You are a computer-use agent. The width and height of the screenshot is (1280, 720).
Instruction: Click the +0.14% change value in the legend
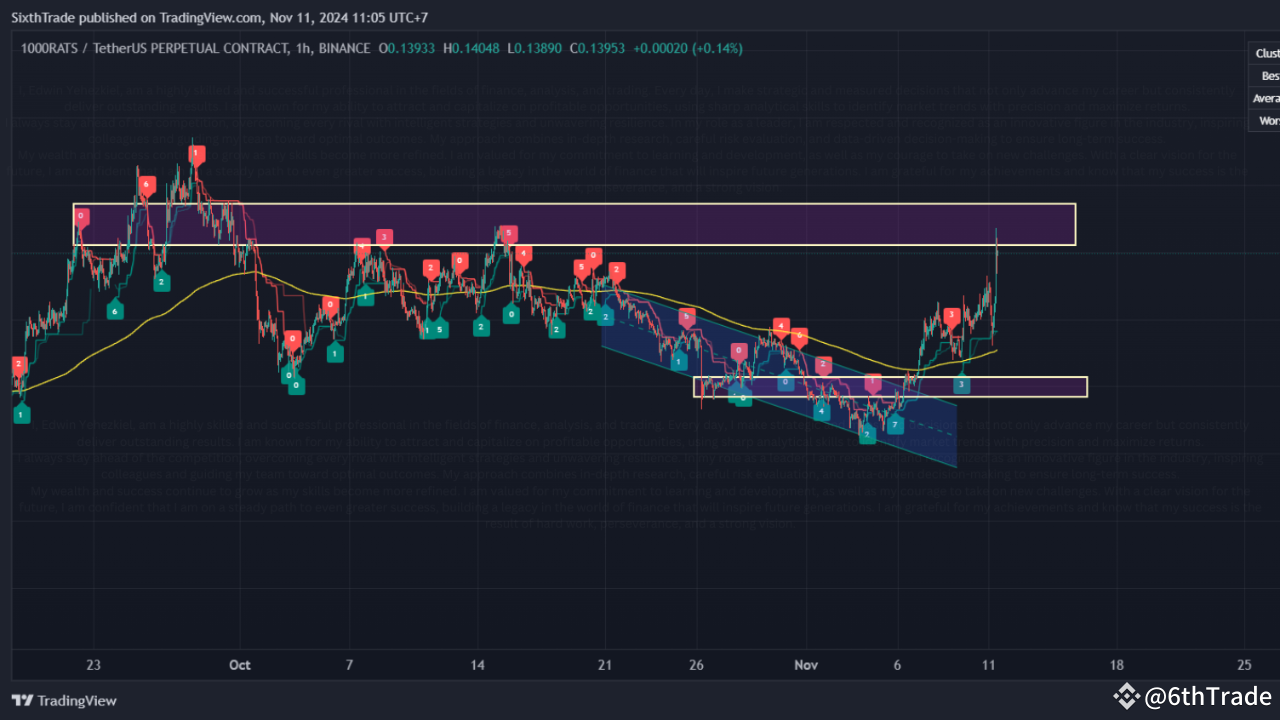717,47
